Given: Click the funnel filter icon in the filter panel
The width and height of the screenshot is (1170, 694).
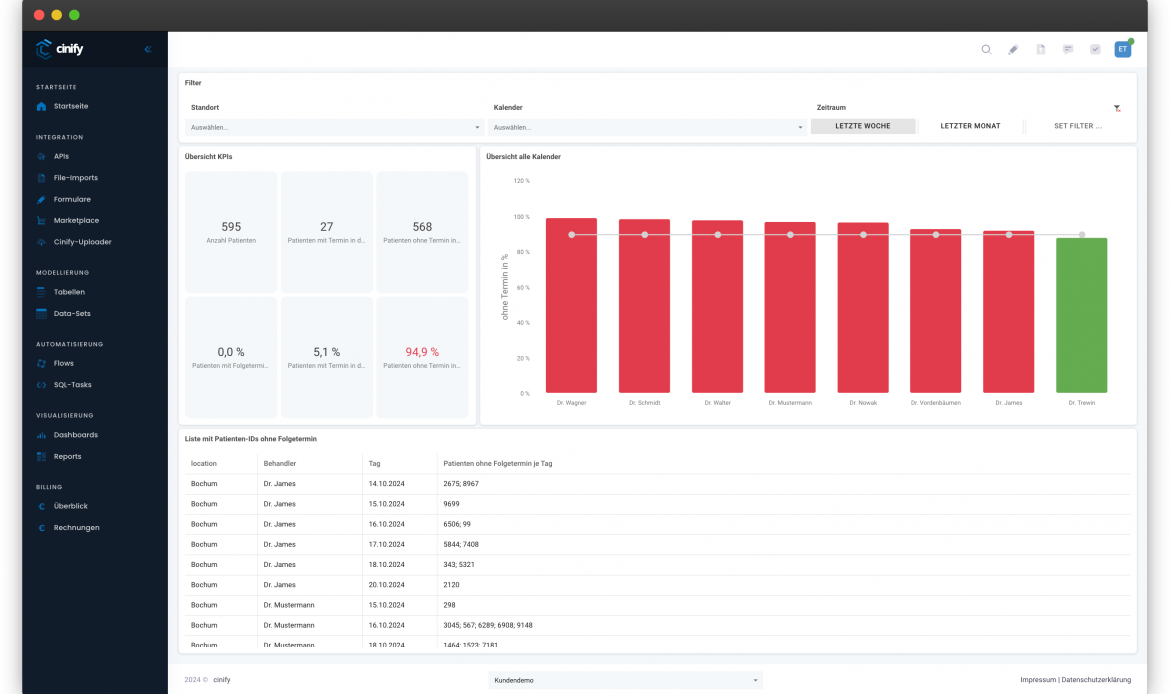Looking at the screenshot, I should point(1117,108).
